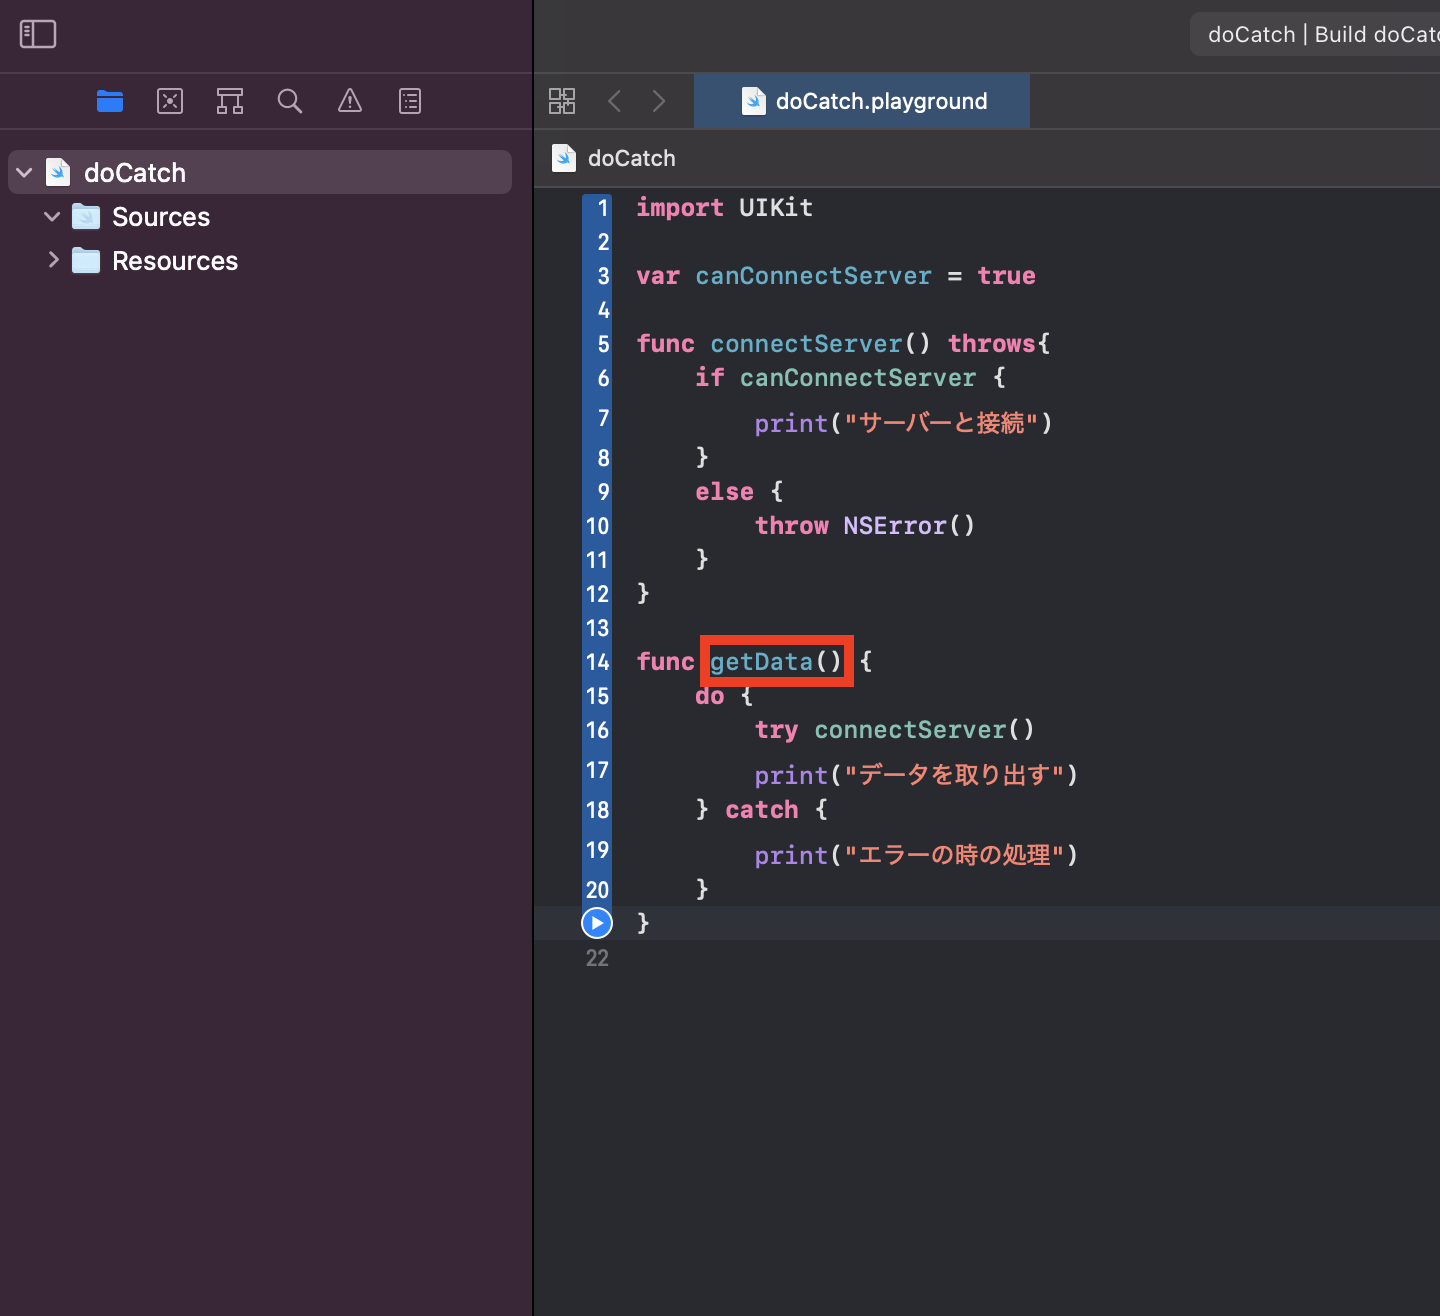Click the Swift icon on the doCatch.playground tab

(753, 101)
